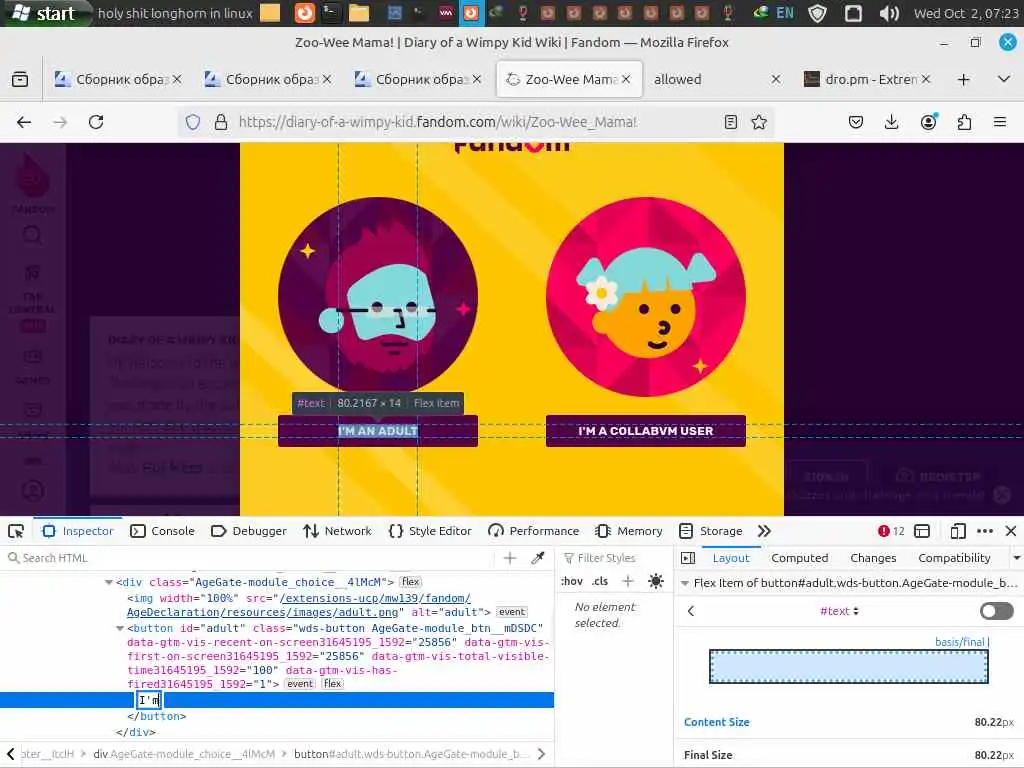1024x768 pixels.
Task: List all tabs with chevron
Action: point(1004,79)
